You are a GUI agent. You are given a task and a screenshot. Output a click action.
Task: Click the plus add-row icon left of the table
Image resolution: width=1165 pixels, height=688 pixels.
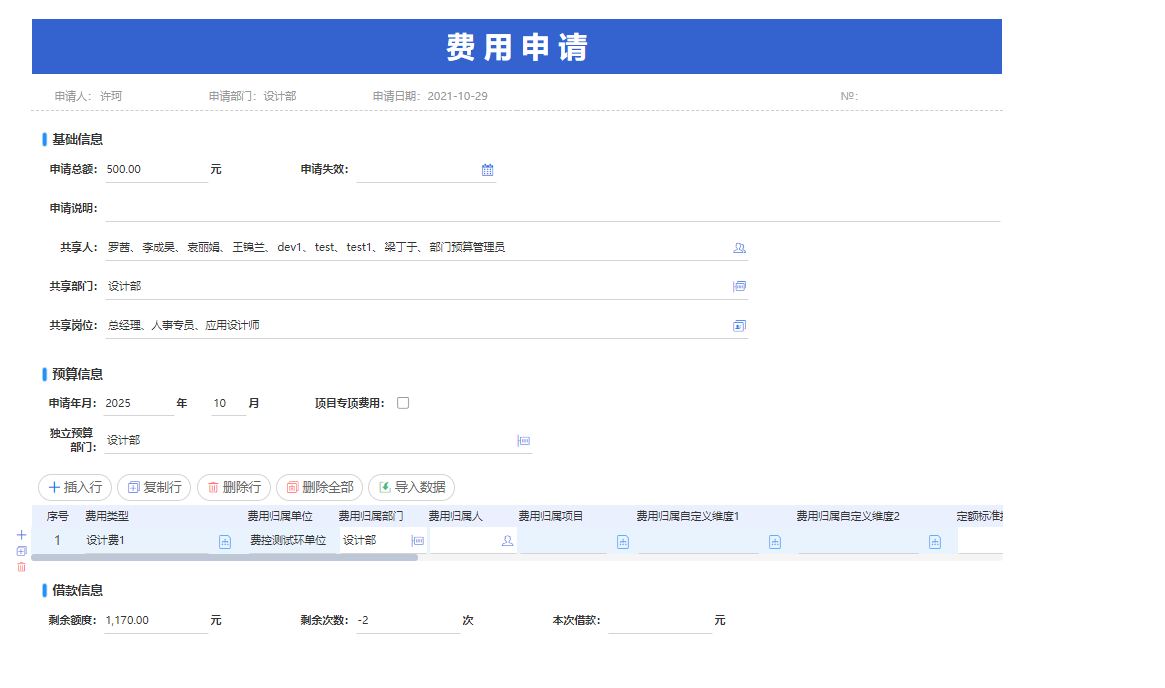(x=22, y=535)
